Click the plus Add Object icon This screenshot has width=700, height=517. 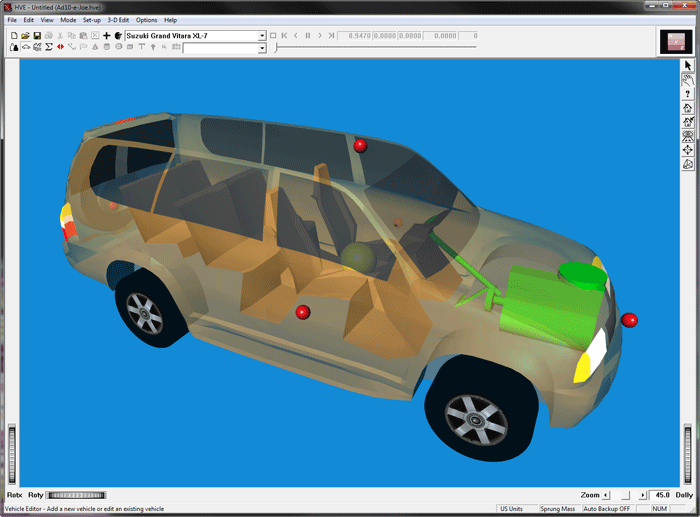pyautogui.click(x=106, y=36)
